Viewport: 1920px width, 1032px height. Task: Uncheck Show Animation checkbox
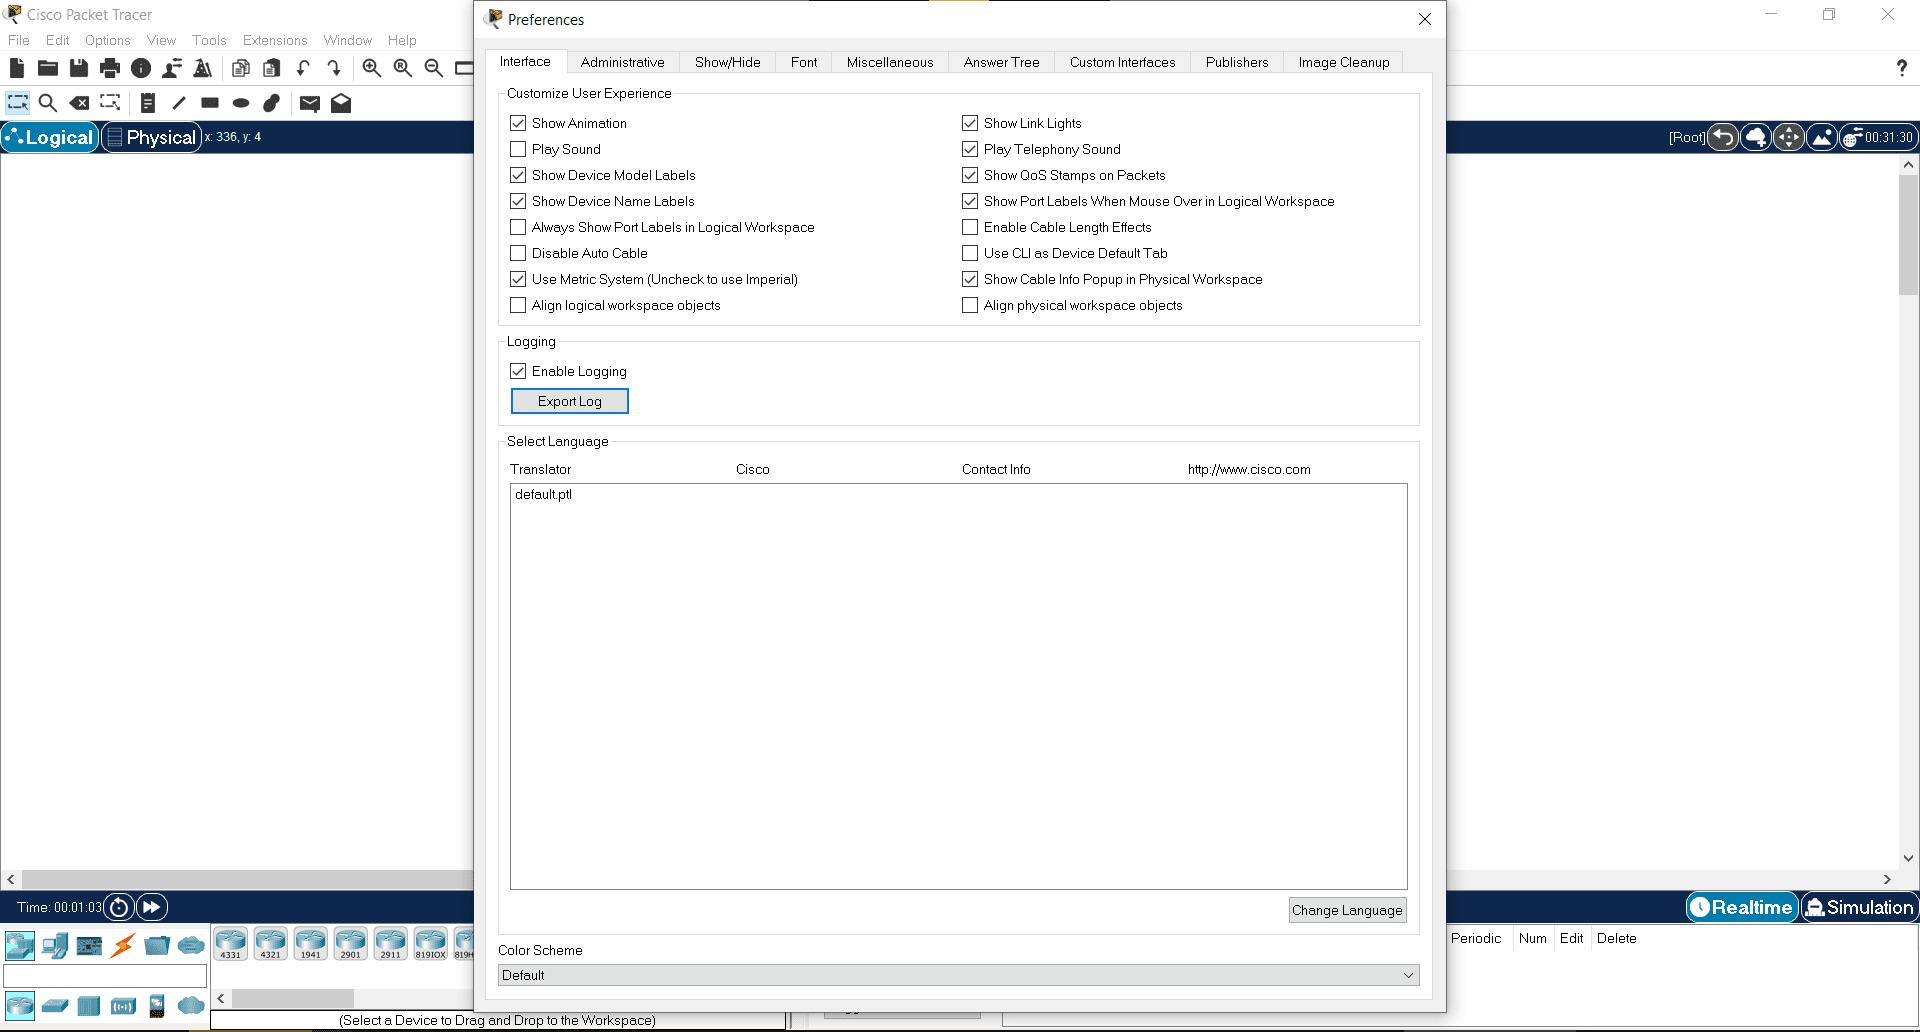(518, 123)
